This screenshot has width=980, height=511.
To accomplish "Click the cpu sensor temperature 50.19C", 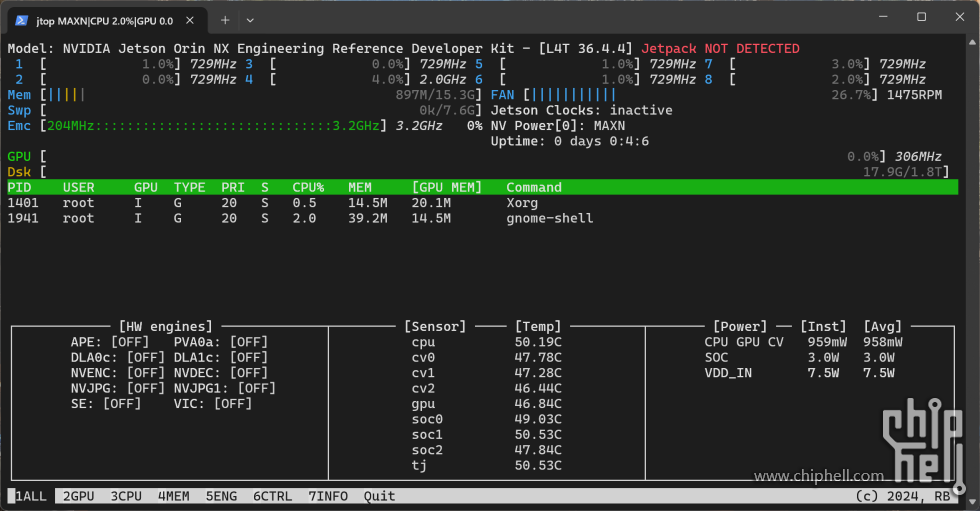I will pos(538,342).
